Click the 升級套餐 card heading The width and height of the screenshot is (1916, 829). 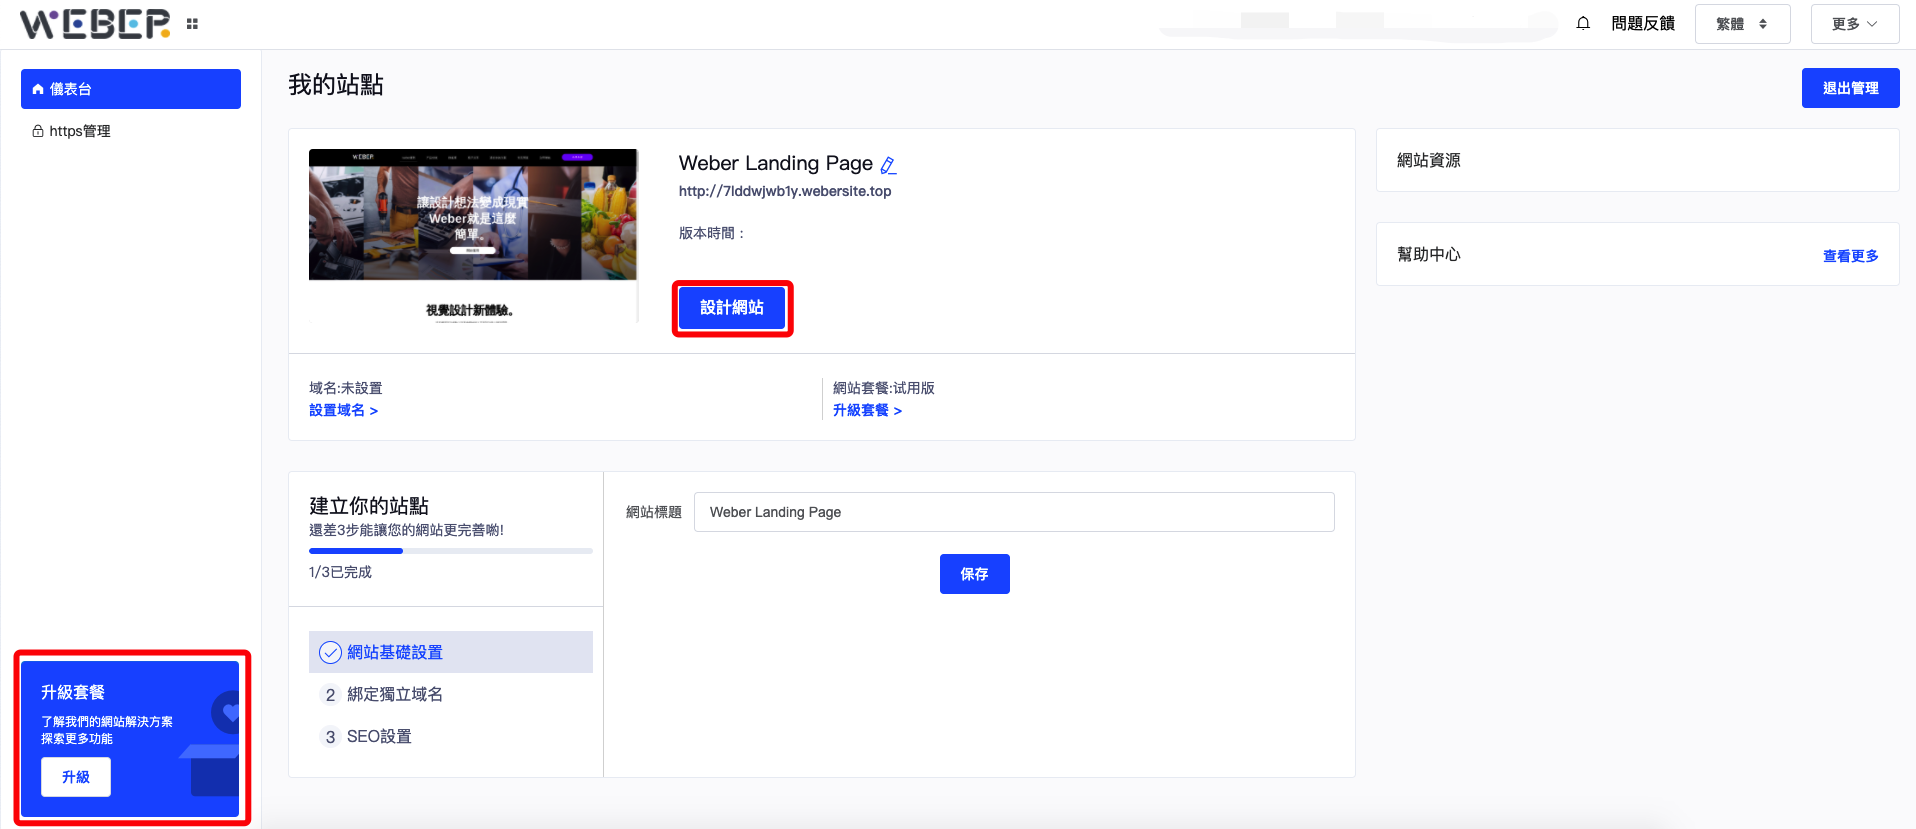coord(73,692)
